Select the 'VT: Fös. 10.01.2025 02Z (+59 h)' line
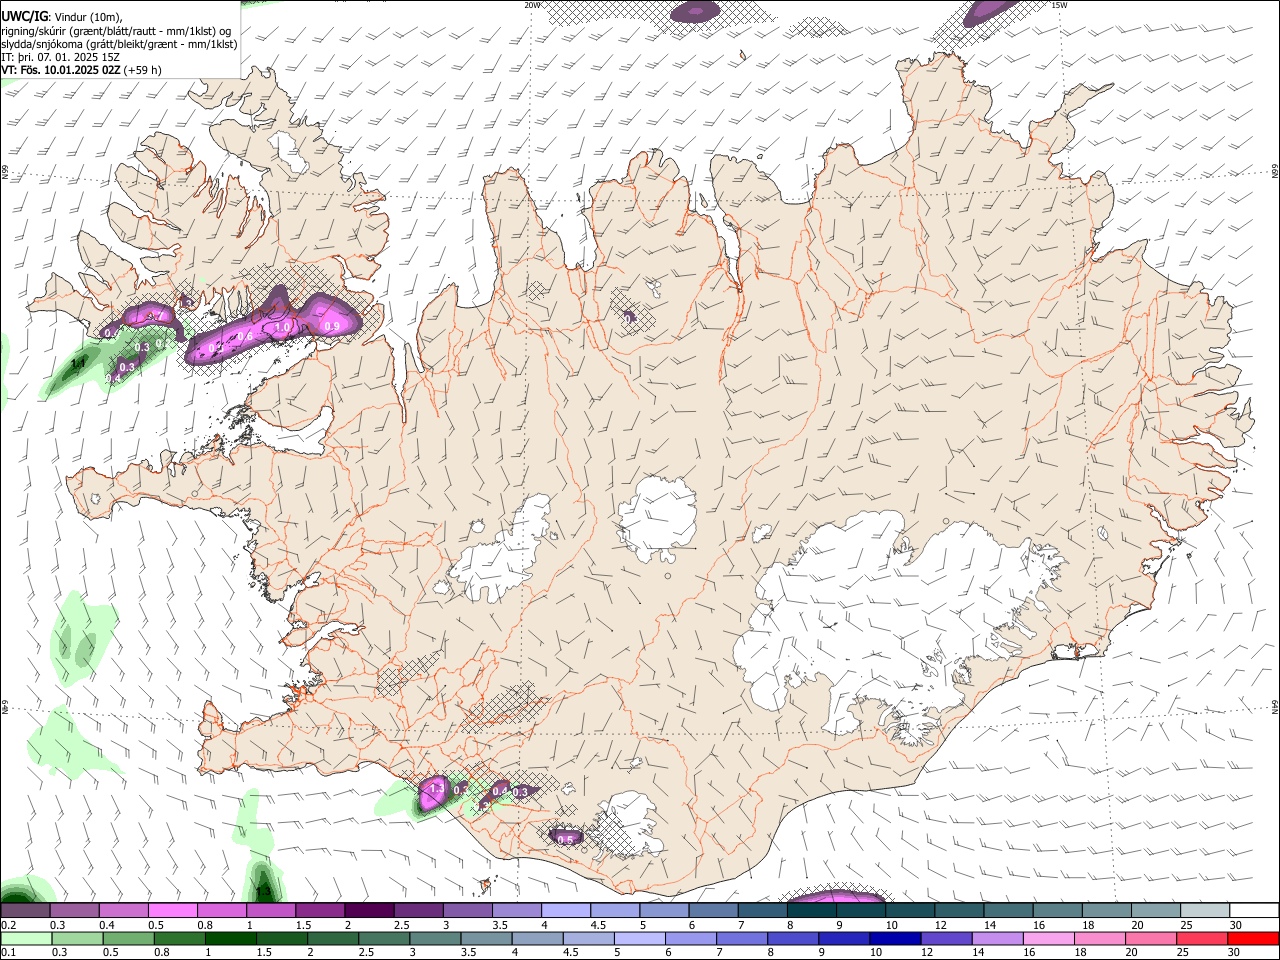This screenshot has width=1280, height=960. tap(81, 70)
